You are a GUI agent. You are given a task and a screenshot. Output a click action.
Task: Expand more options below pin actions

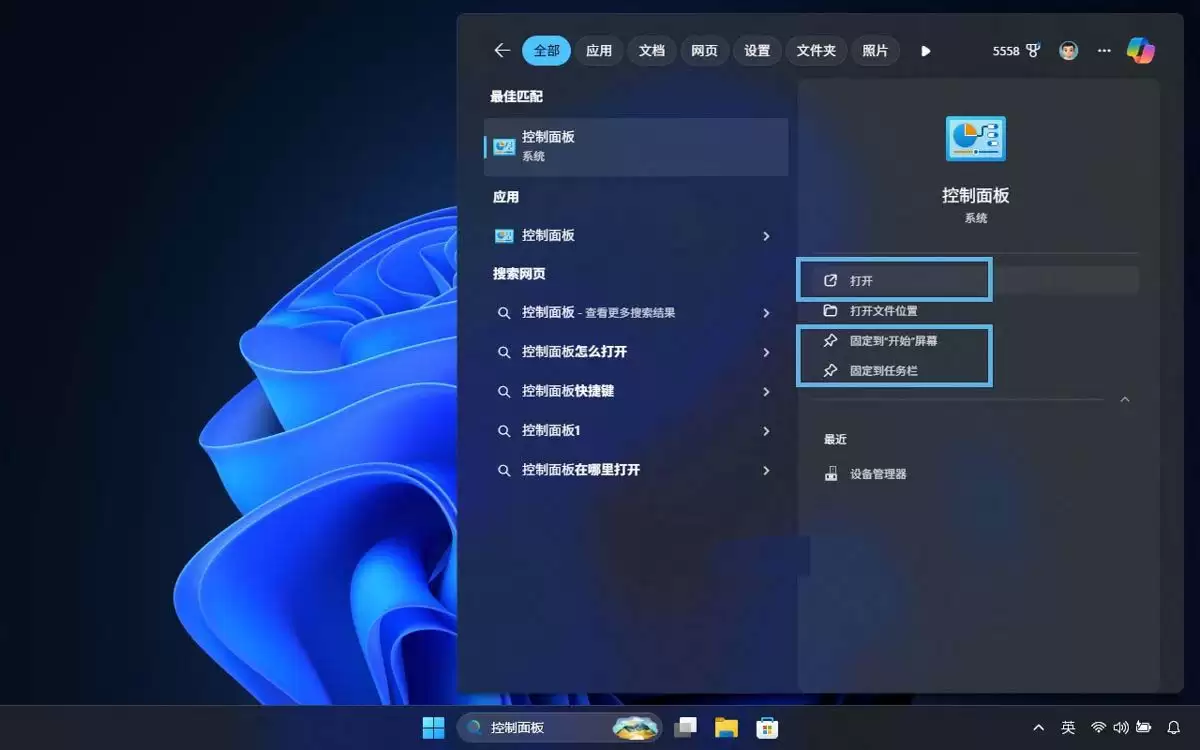[1124, 399]
